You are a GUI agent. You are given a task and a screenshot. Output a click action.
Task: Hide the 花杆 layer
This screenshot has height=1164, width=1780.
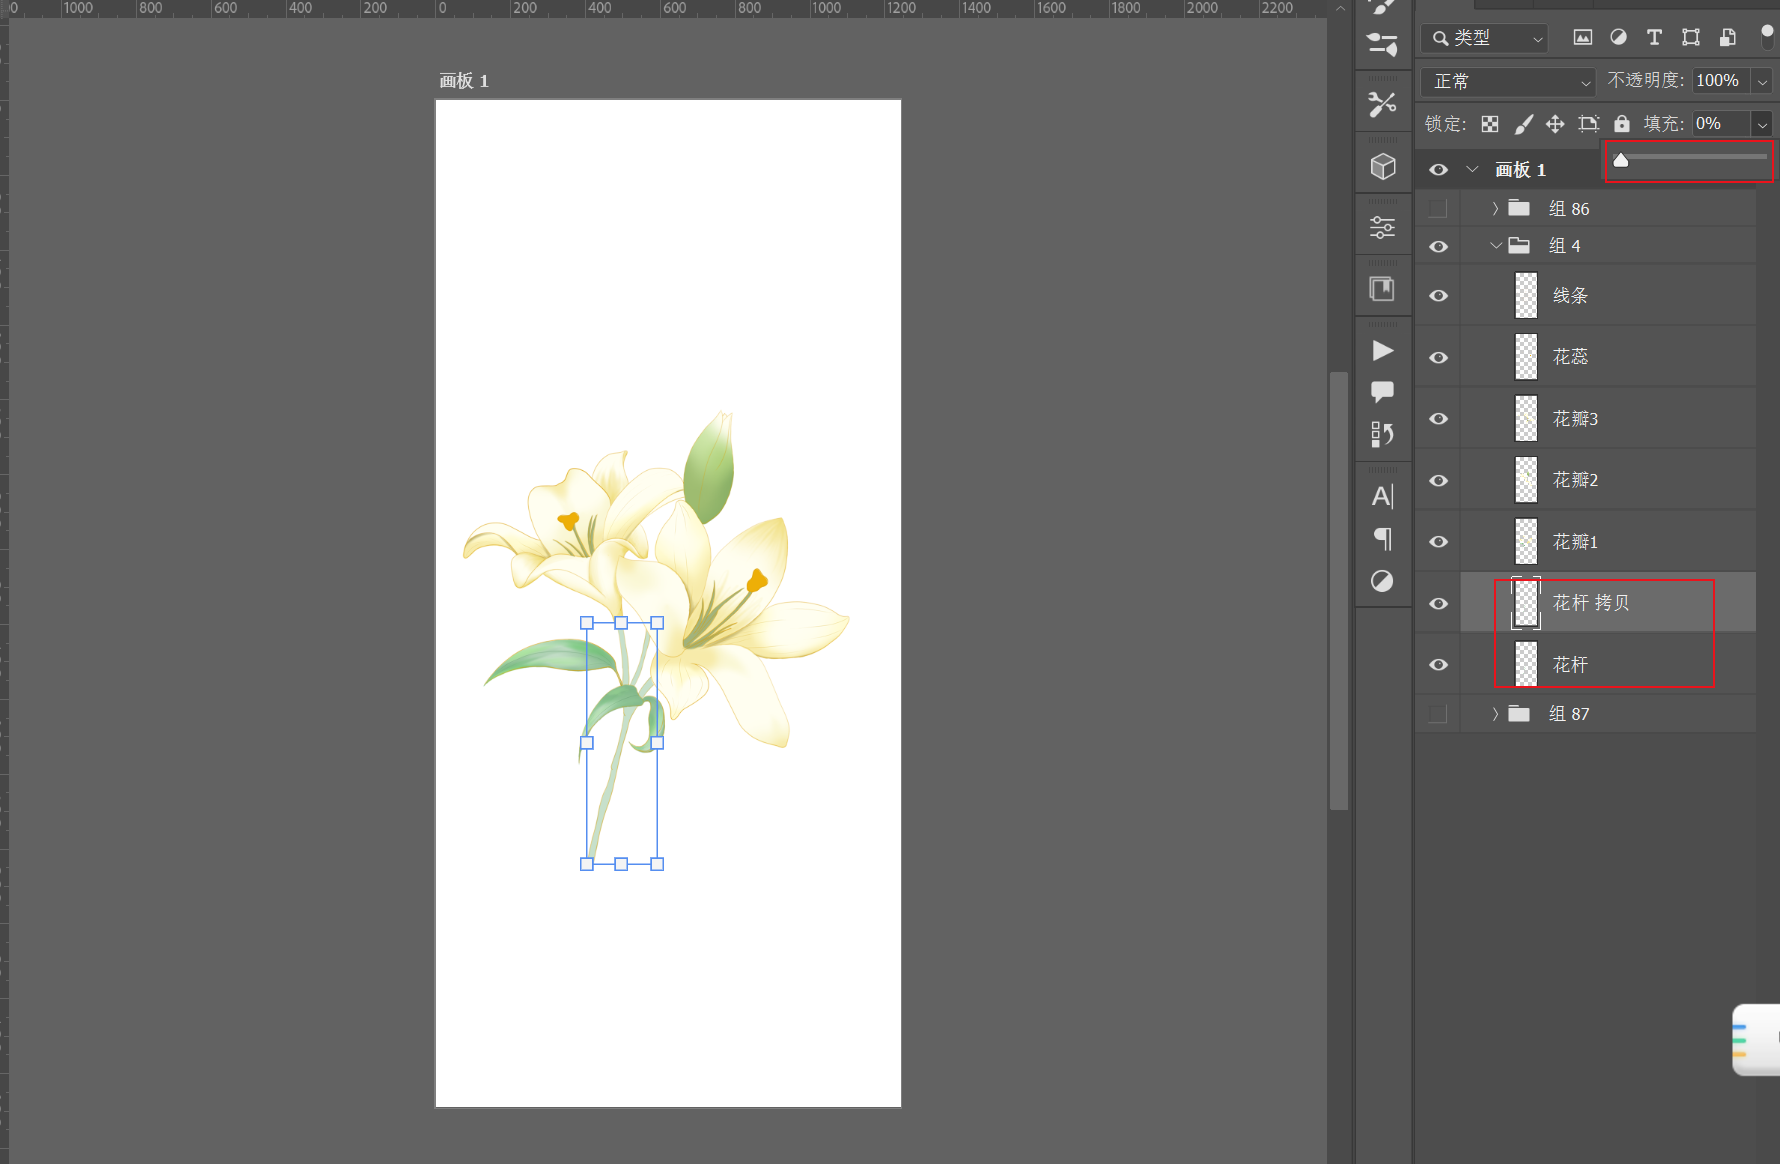click(1438, 665)
